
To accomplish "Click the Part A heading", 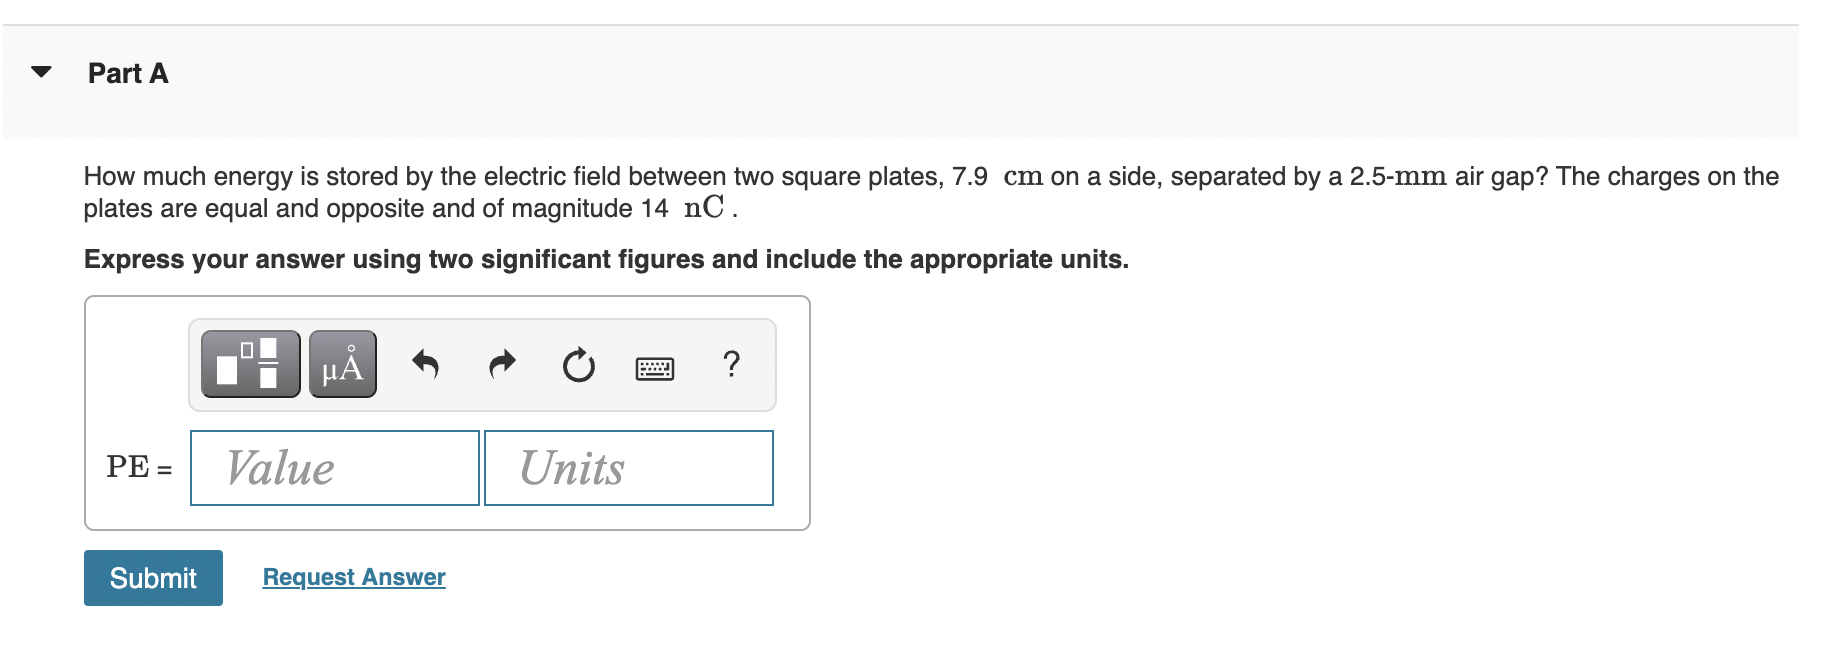I will click(x=128, y=73).
